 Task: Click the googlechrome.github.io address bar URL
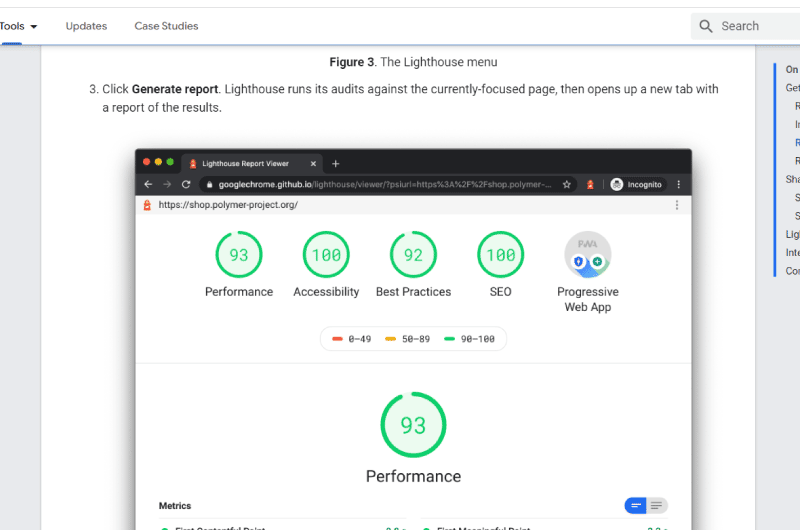pyautogui.click(x=385, y=185)
